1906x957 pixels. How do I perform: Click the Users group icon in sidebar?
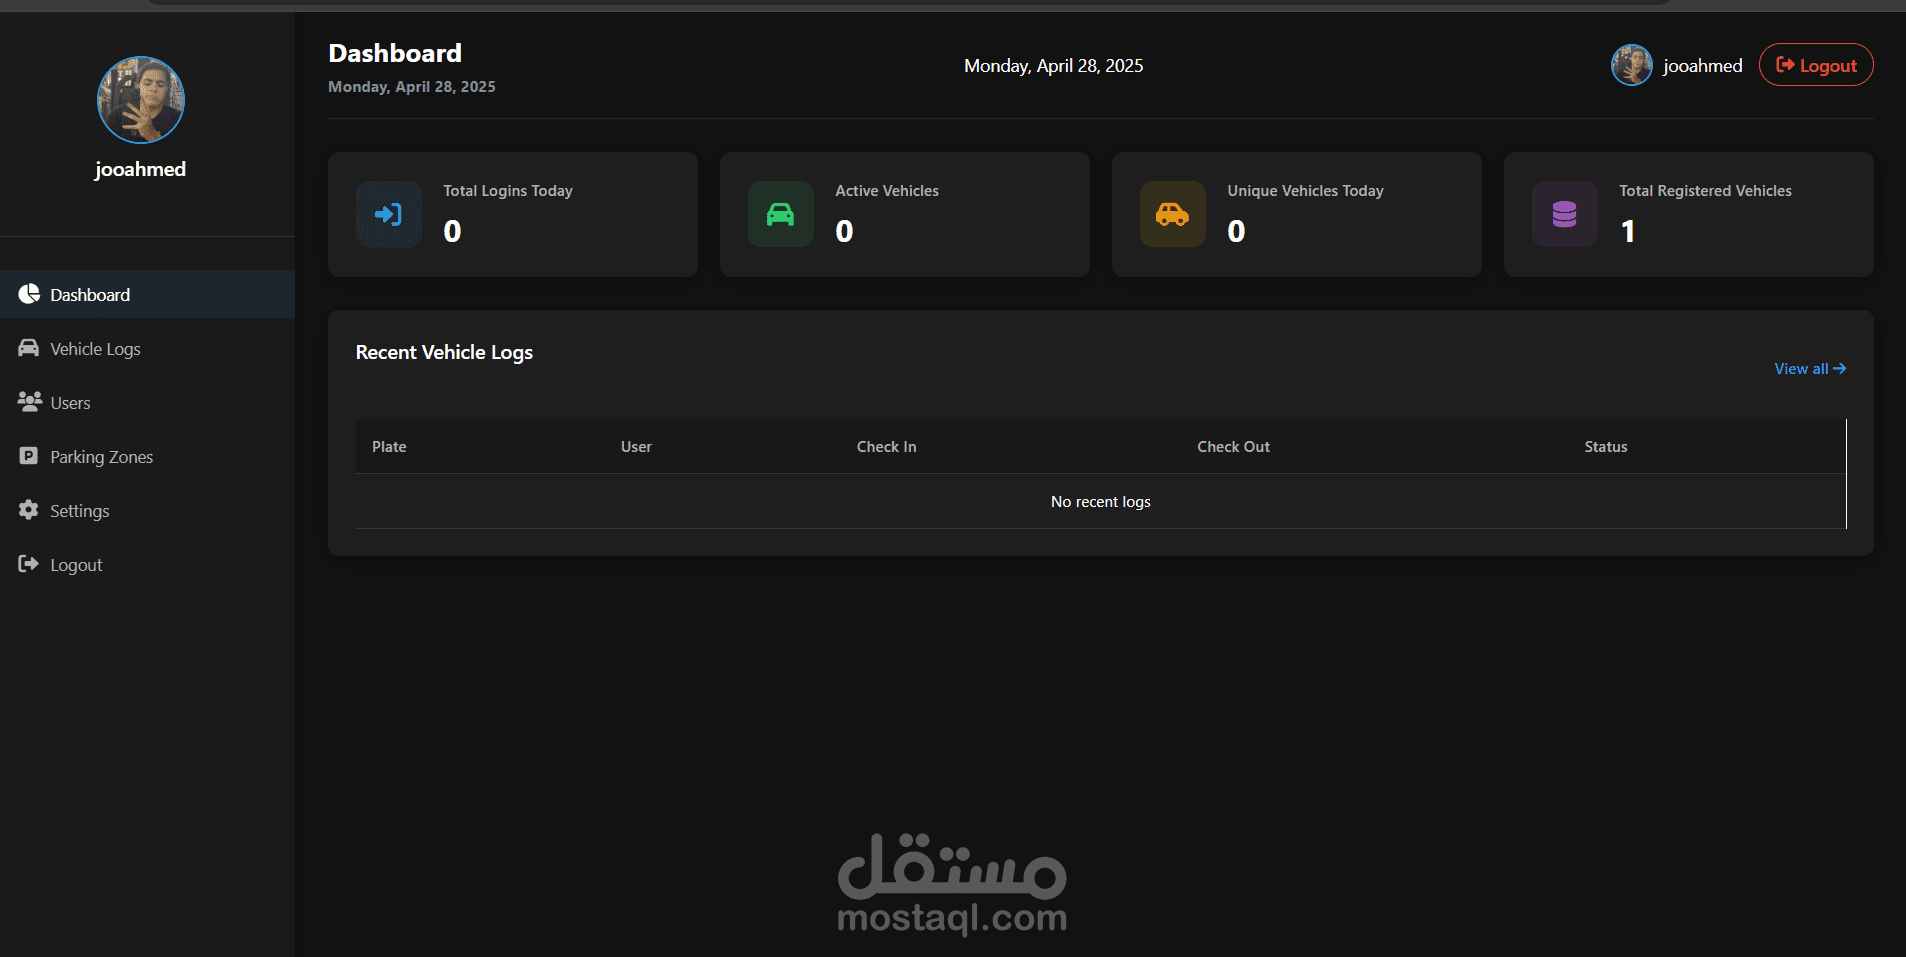click(x=29, y=402)
